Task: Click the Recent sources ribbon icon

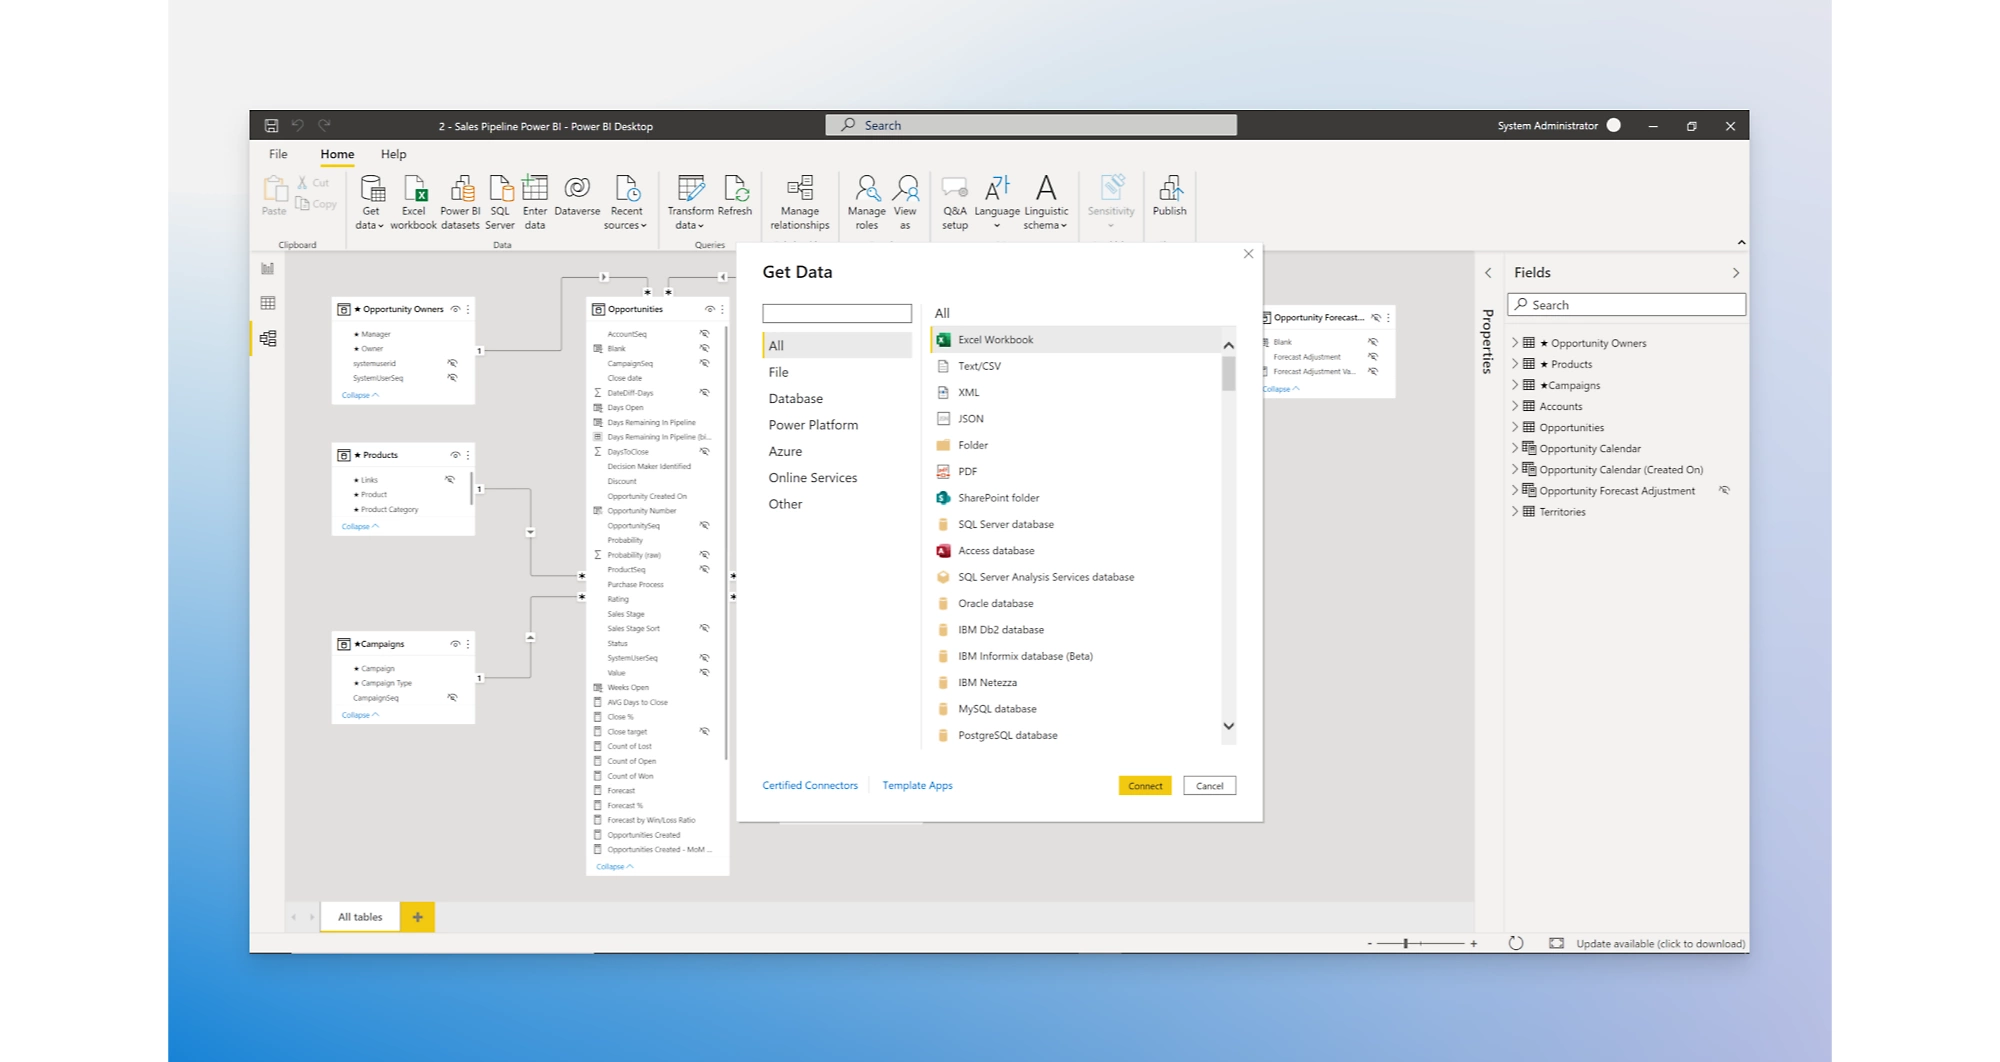Action: coord(626,202)
